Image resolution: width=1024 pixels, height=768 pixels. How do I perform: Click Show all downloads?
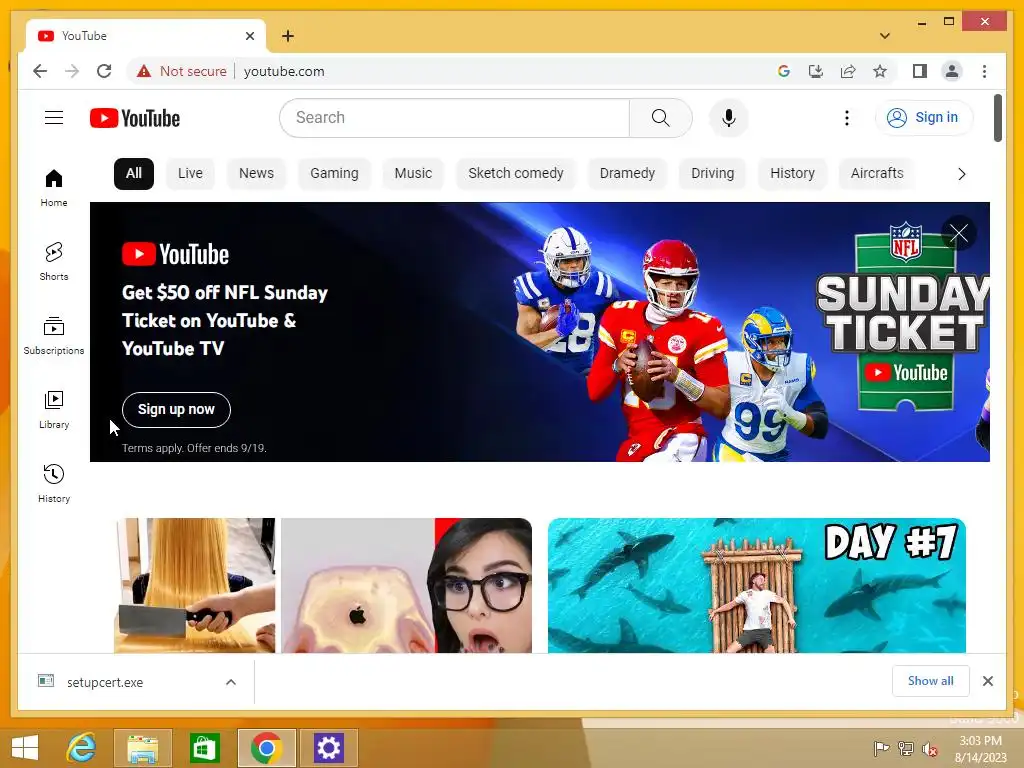coord(931,681)
